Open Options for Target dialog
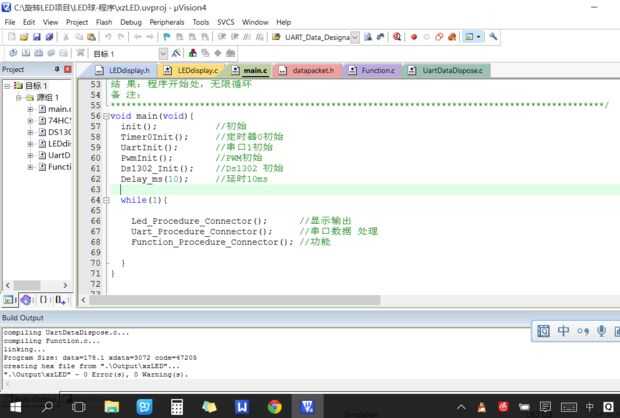Screen dimensions: 620x418 pyautogui.click(x=176, y=53)
